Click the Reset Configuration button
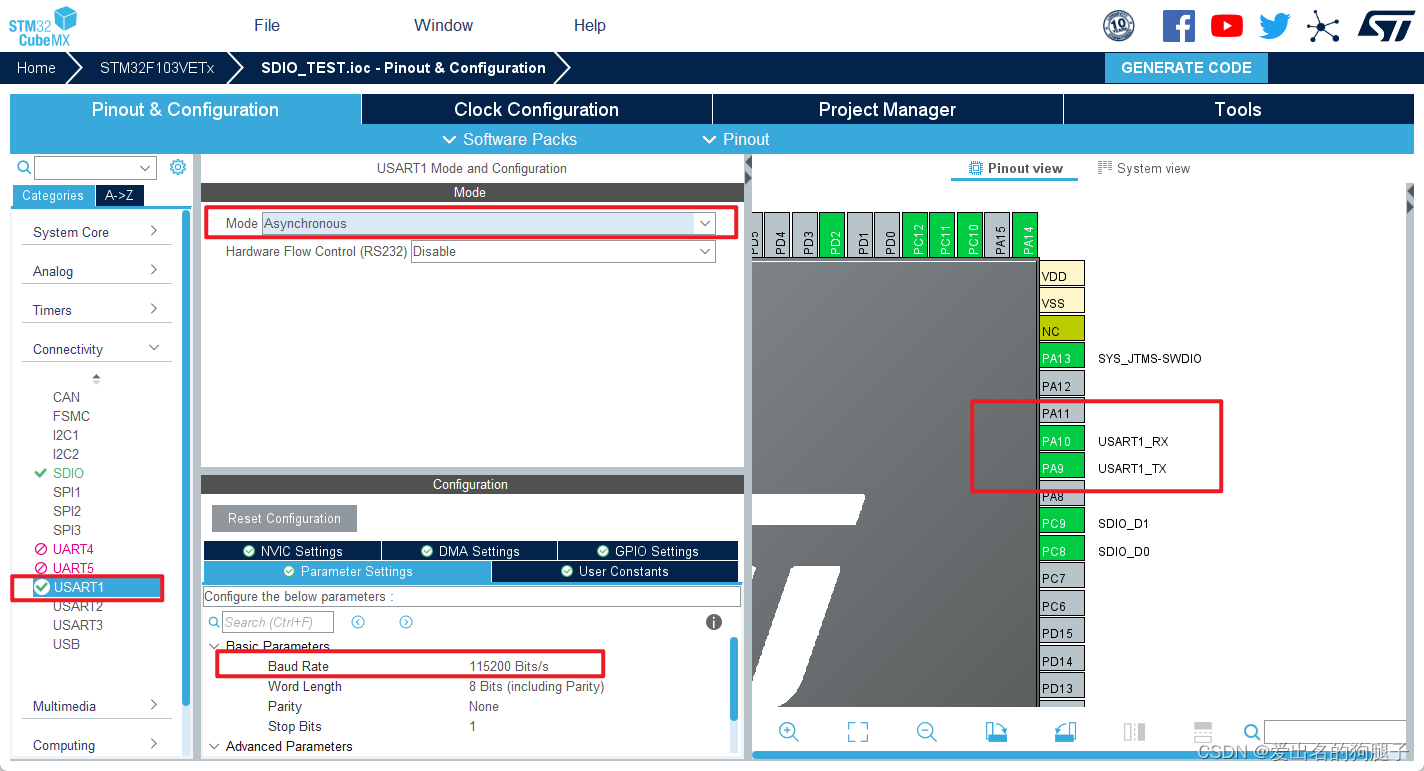Viewport: 1424px width, 771px height. click(x=284, y=518)
